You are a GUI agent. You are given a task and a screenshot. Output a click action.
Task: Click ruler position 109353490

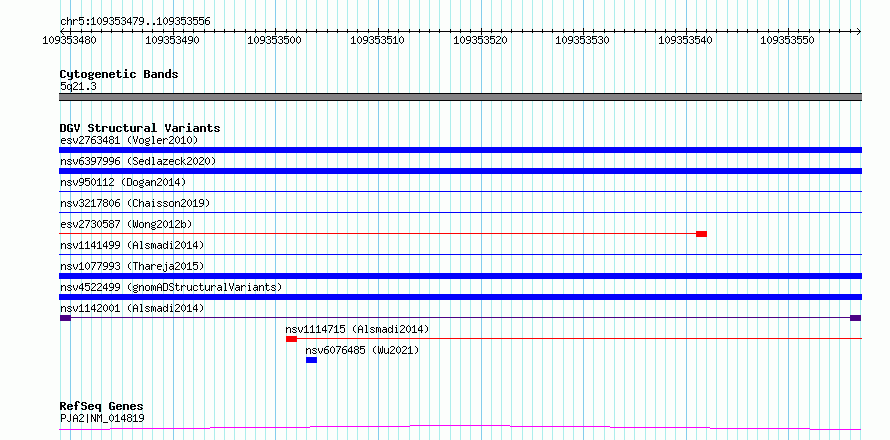pyautogui.click(x=172, y=40)
